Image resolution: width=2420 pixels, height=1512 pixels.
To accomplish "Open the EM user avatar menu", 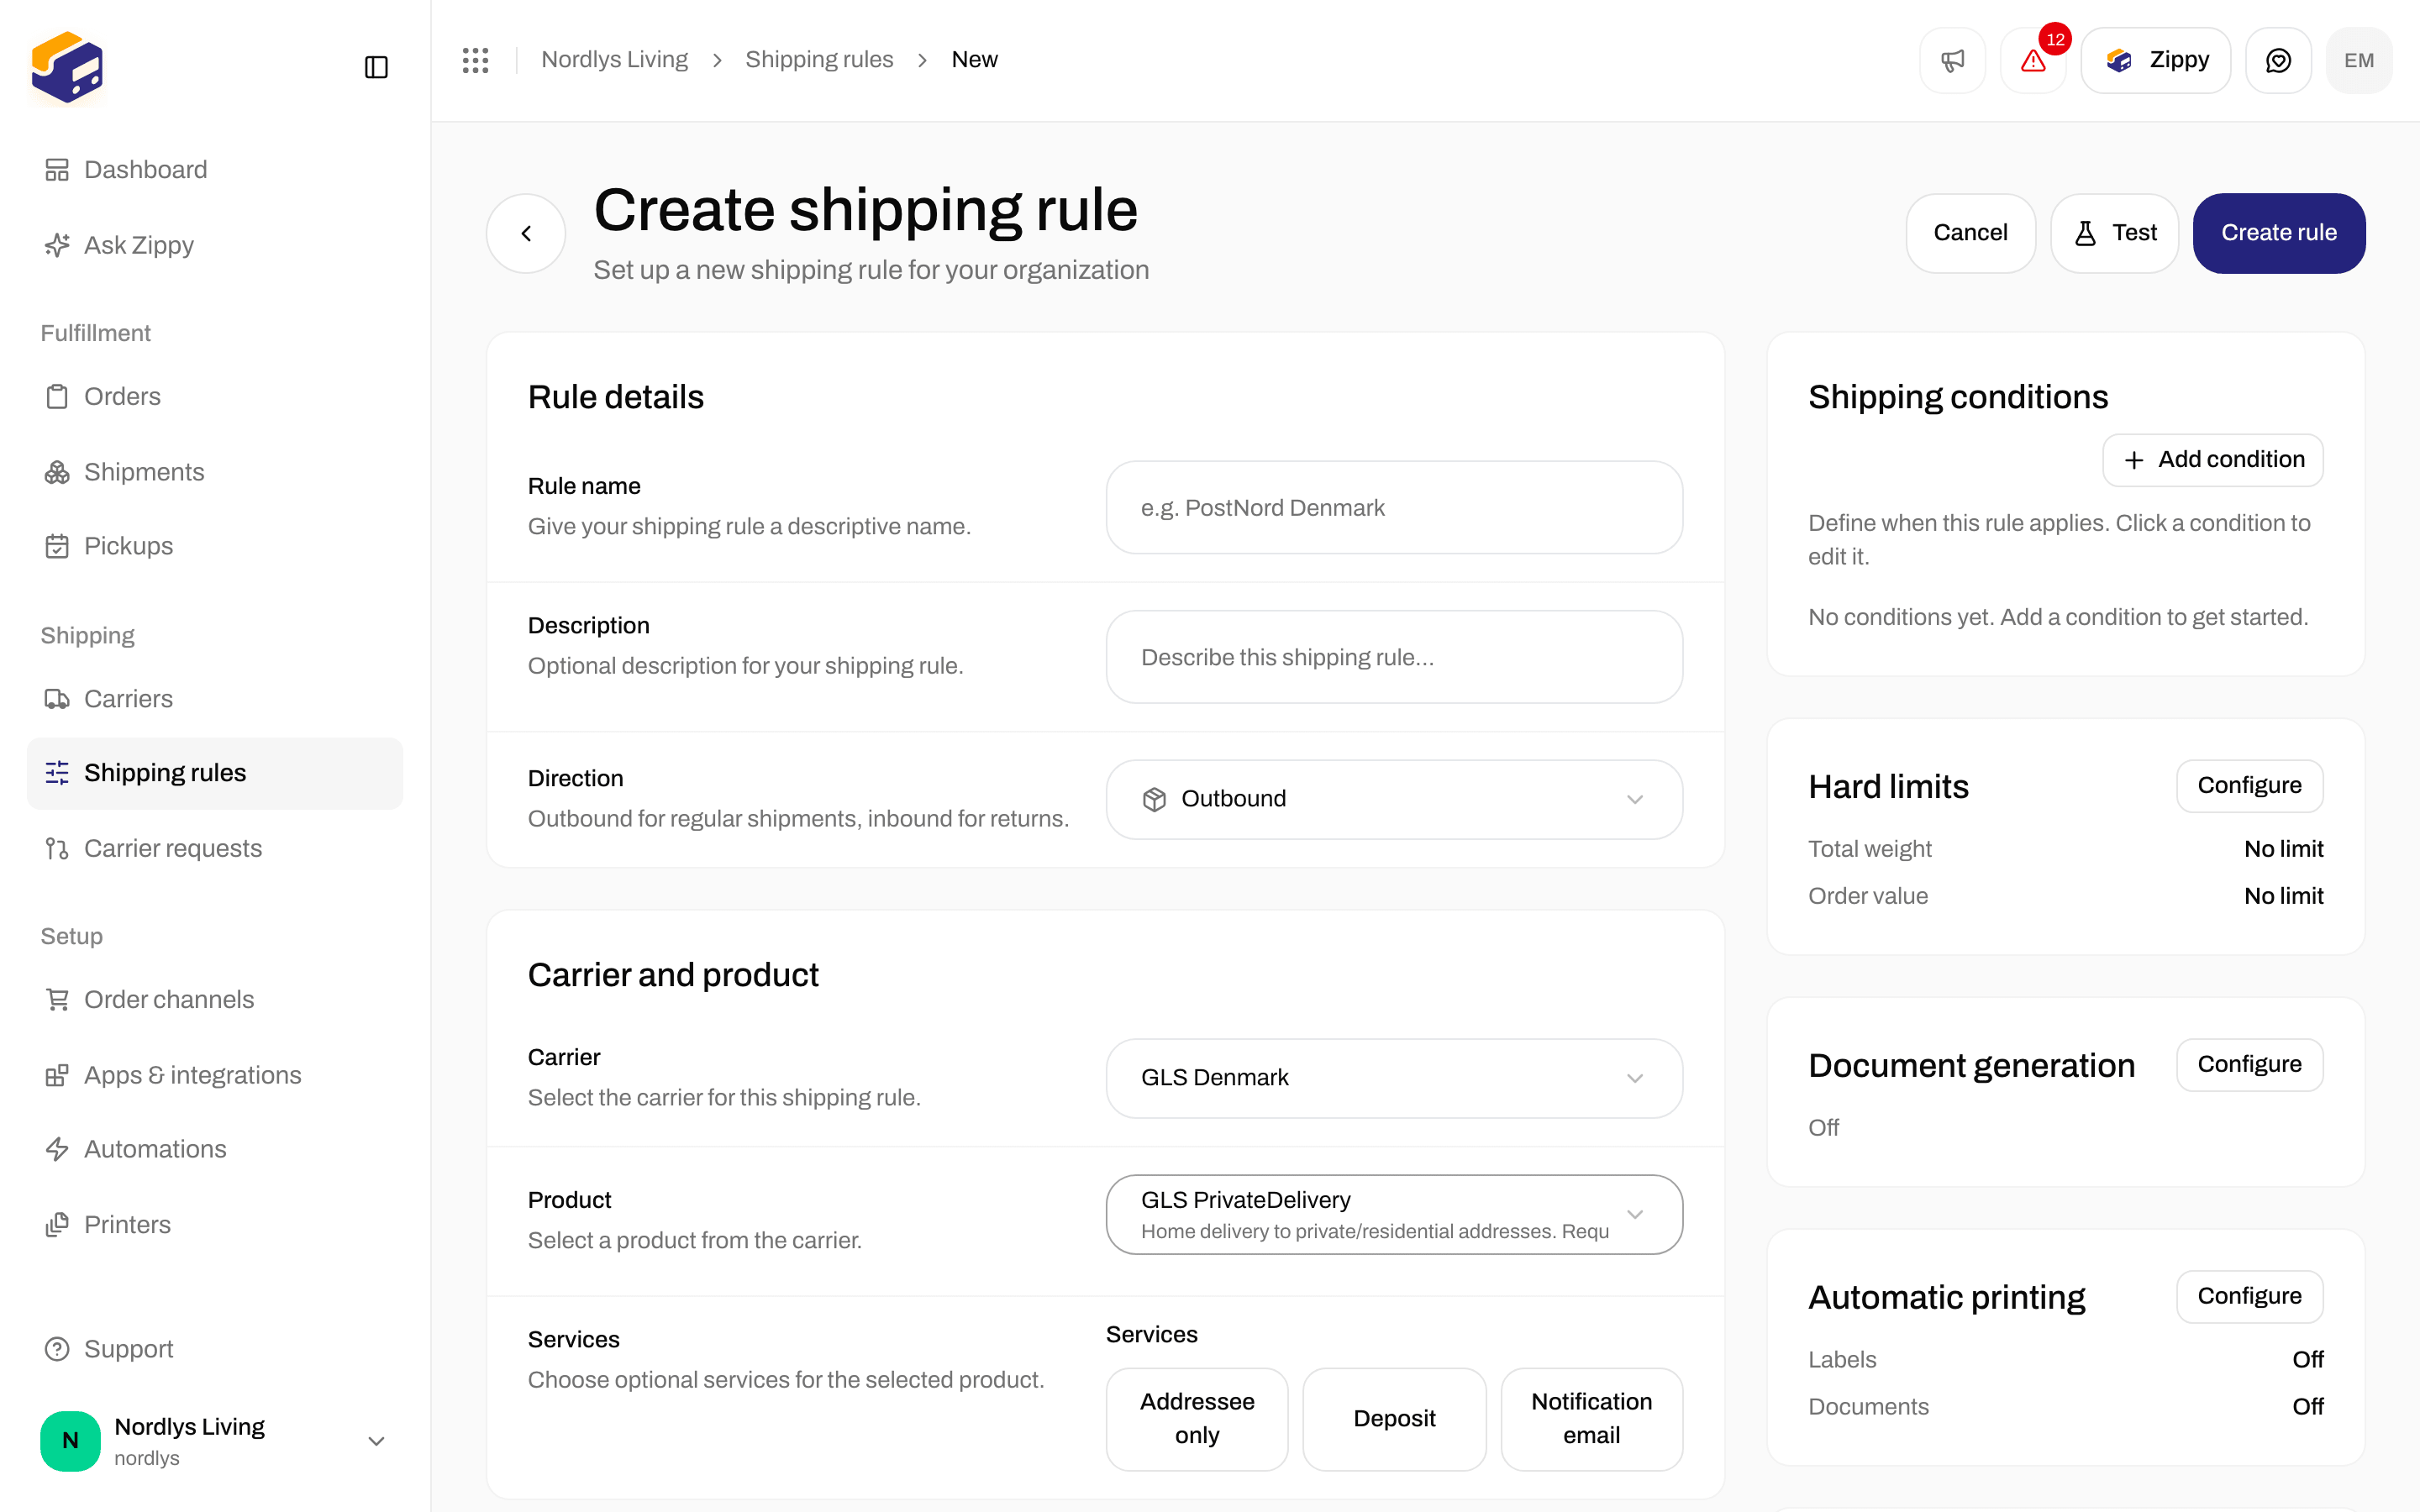I will pos(2359,60).
